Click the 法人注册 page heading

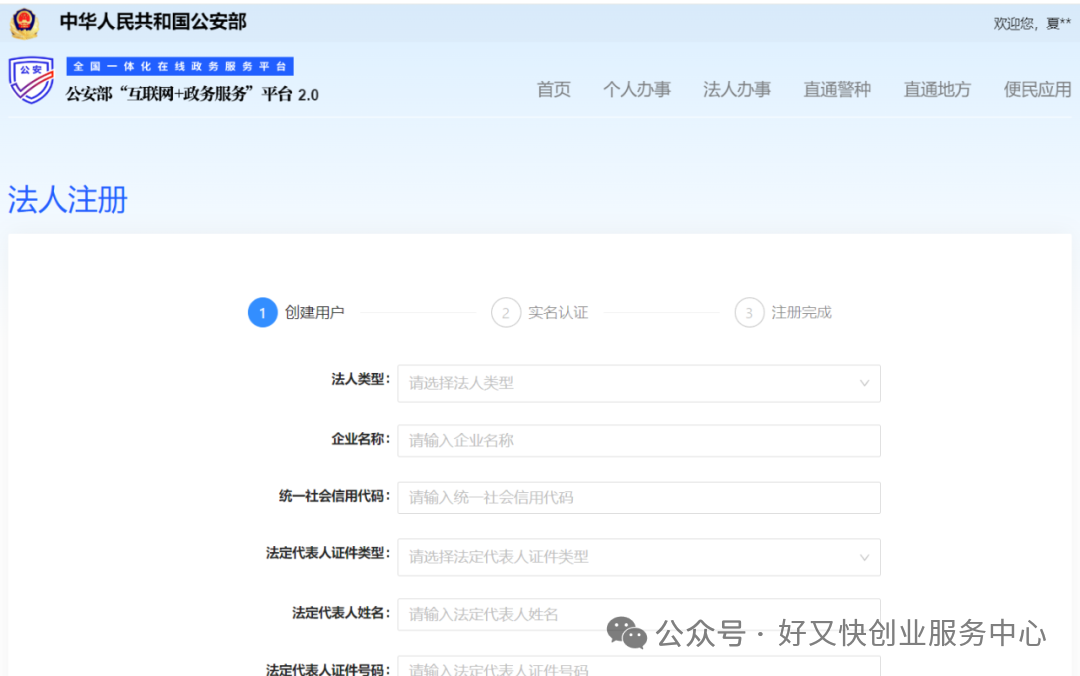coord(68,200)
